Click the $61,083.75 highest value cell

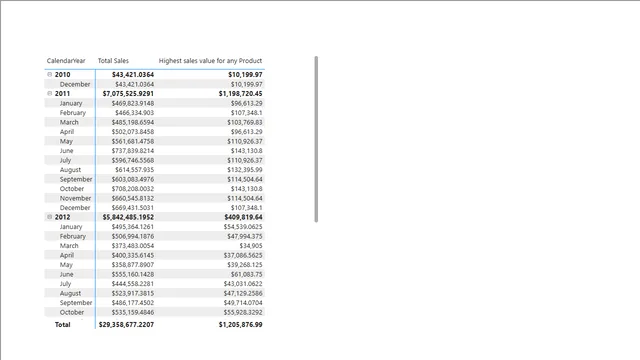(247, 274)
